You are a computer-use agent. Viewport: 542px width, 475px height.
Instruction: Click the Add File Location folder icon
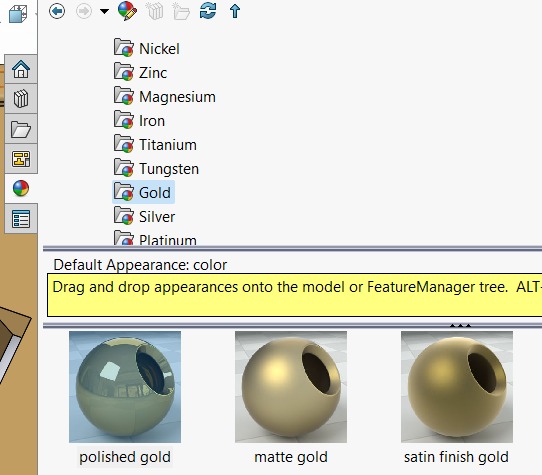[181, 11]
